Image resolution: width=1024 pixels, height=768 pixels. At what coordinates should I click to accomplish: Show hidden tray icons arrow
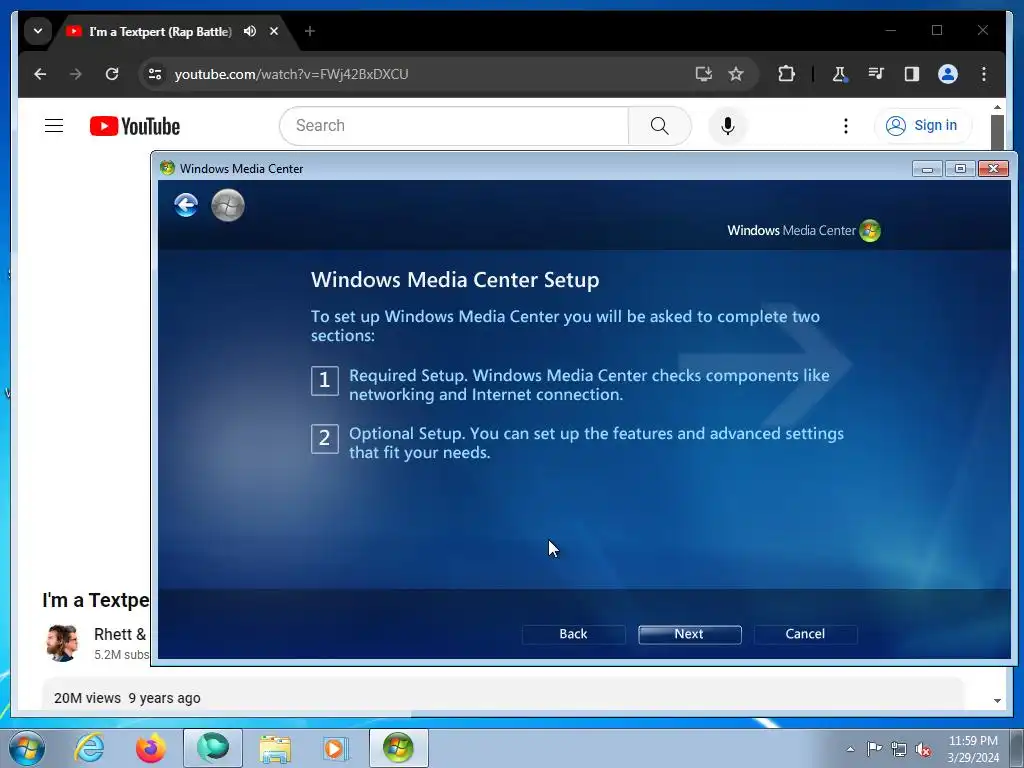(850, 749)
